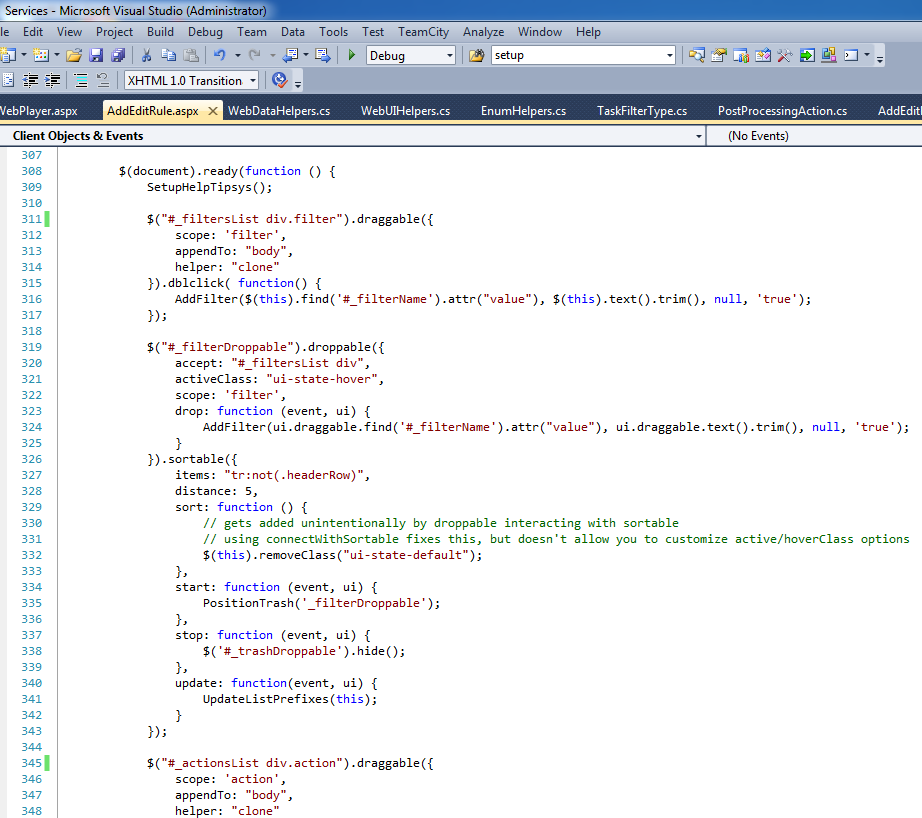Open the Toolbox hammer-and-wrench icon
Screen dimensions: 922x818
(785, 56)
